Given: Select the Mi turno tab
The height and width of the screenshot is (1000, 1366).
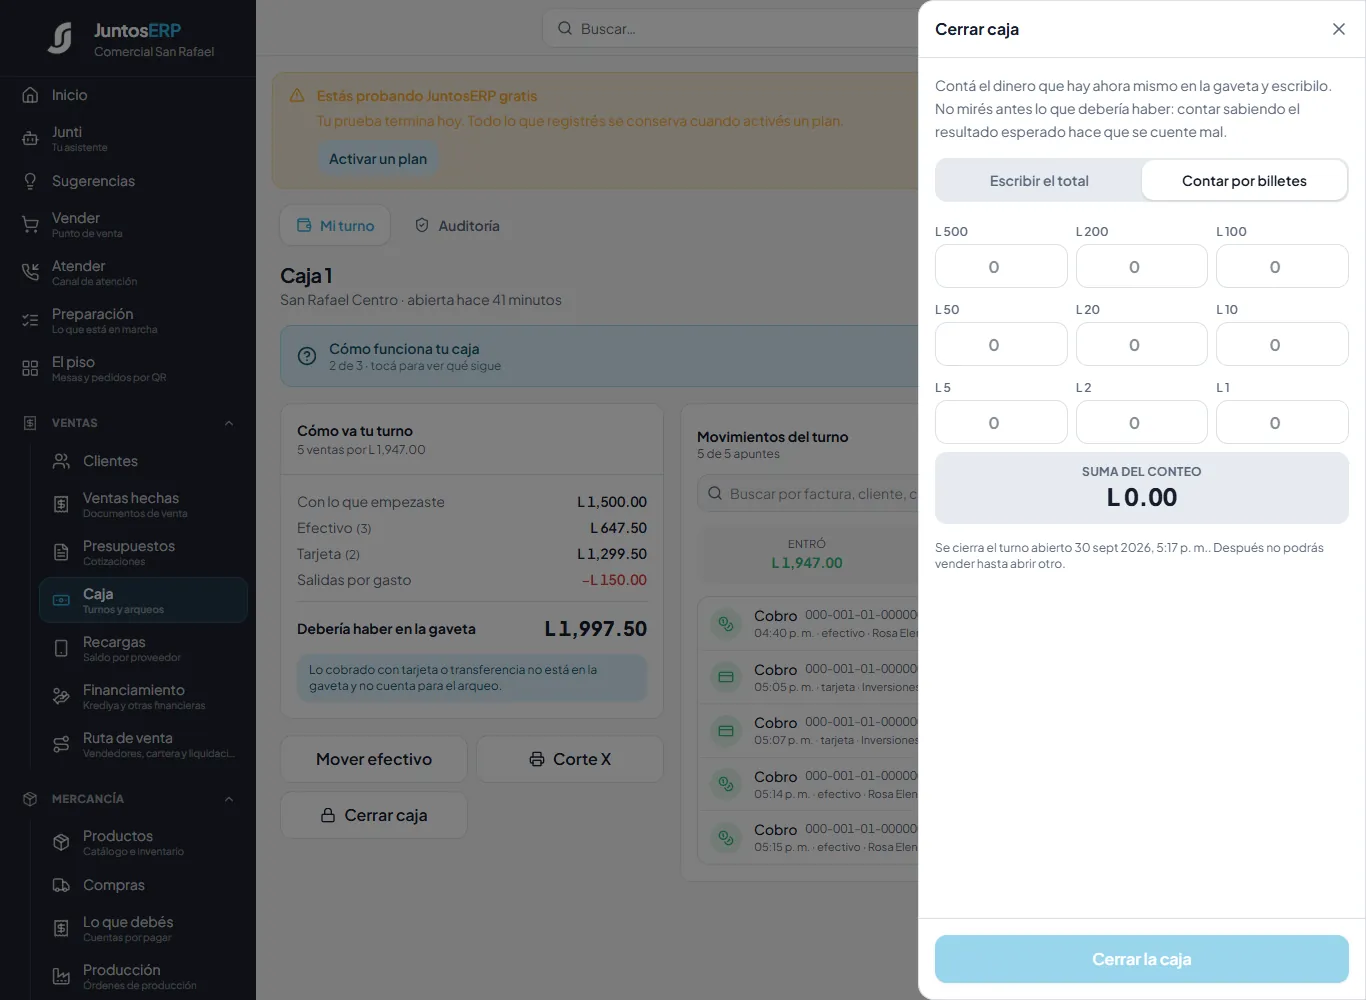Looking at the screenshot, I should tap(335, 226).
